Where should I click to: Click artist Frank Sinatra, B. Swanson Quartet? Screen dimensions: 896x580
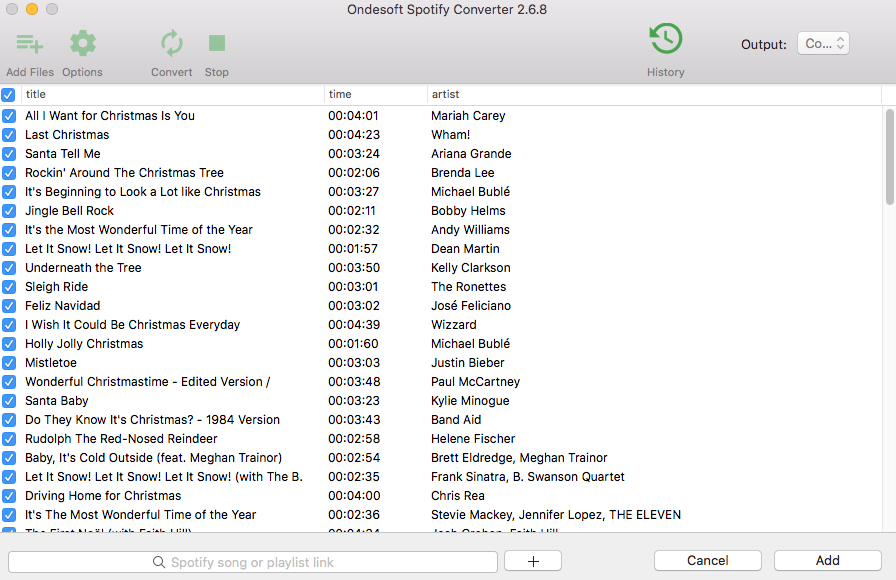pyautogui.click(x=527, y=477)
